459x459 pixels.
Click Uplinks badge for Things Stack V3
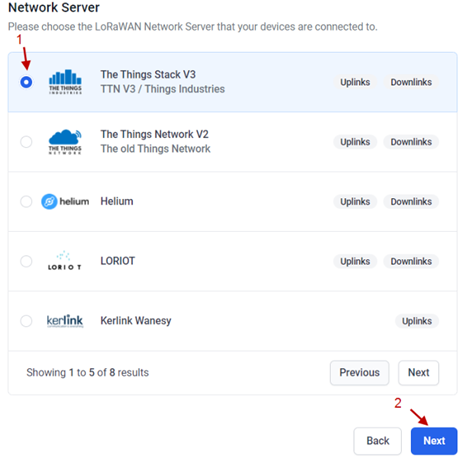coord(355,82)
